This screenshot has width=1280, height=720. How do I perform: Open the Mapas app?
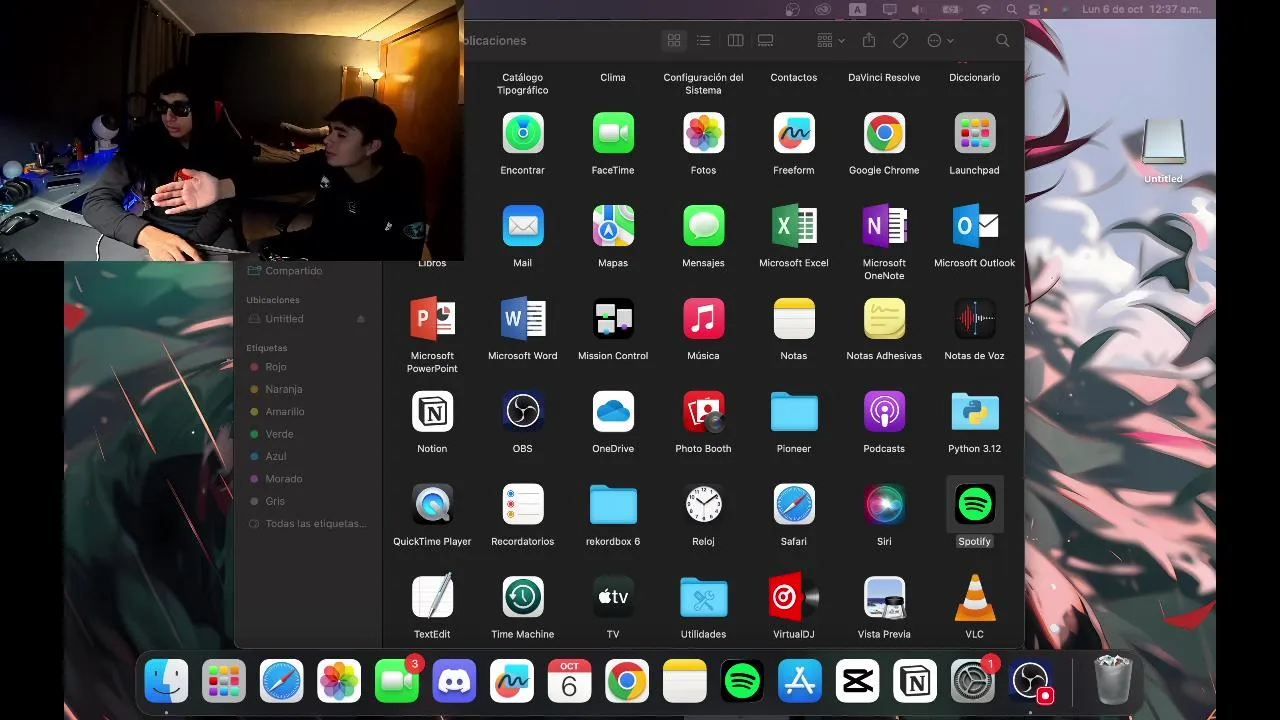(x=613, y=226)
